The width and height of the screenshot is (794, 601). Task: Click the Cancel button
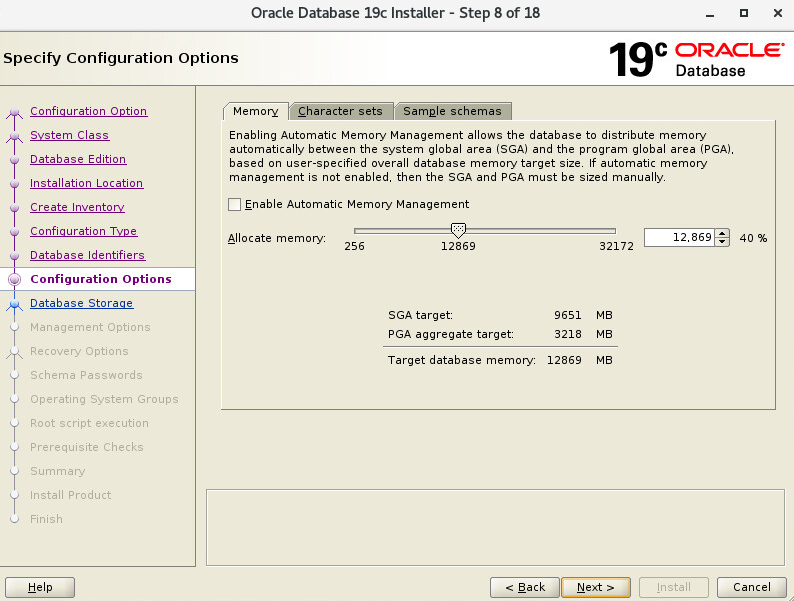coord(751,587)
